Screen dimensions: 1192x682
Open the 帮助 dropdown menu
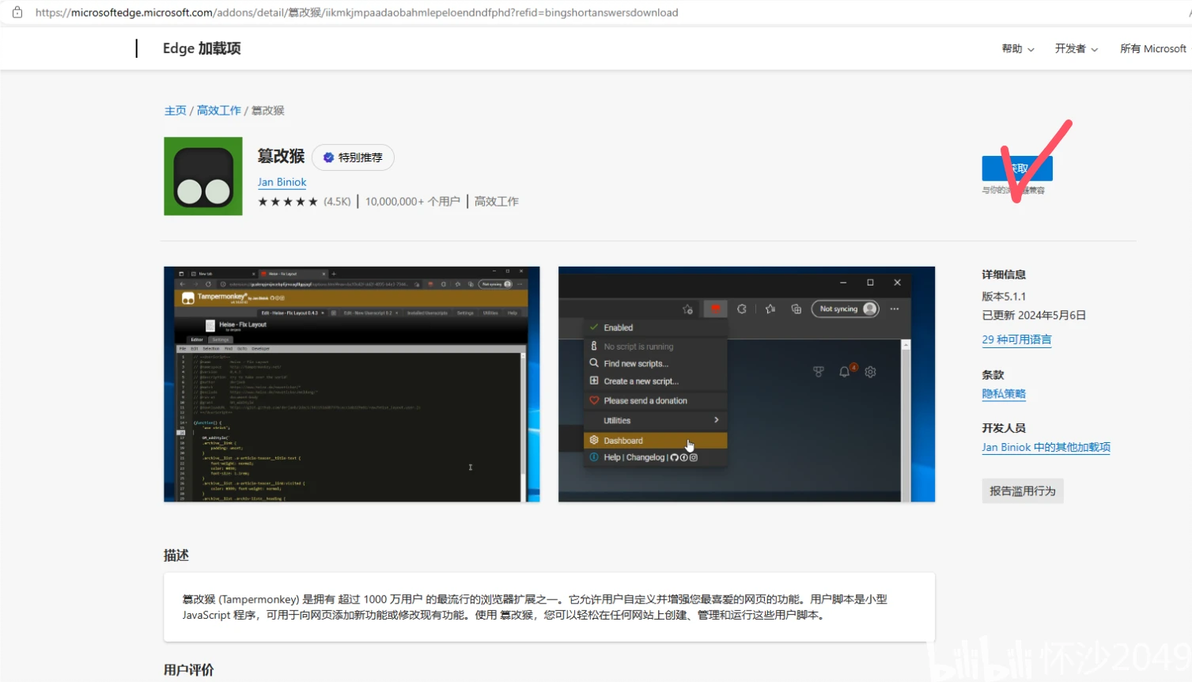pos(1017,49)
